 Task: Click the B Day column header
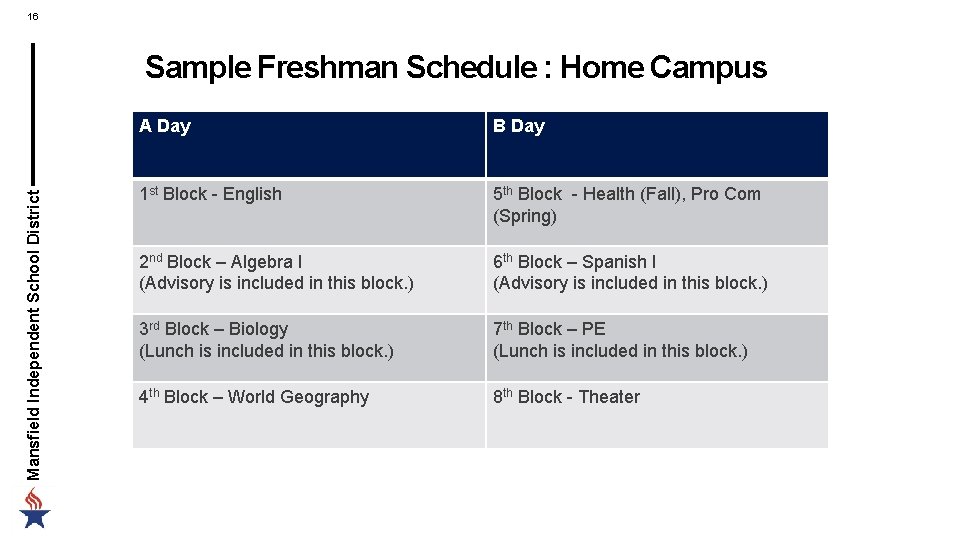(519, 126)
